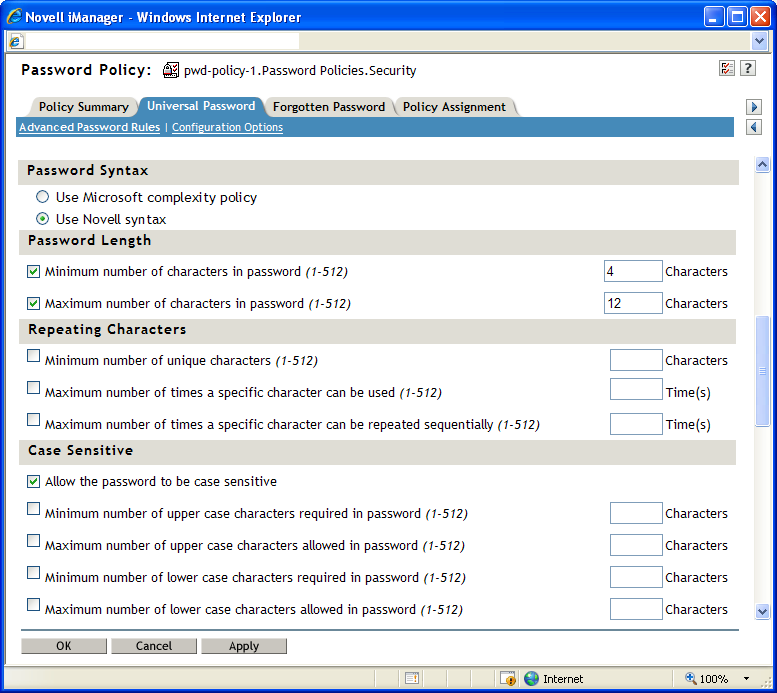
Task: Click the Apply button
Action: (244, 646)
